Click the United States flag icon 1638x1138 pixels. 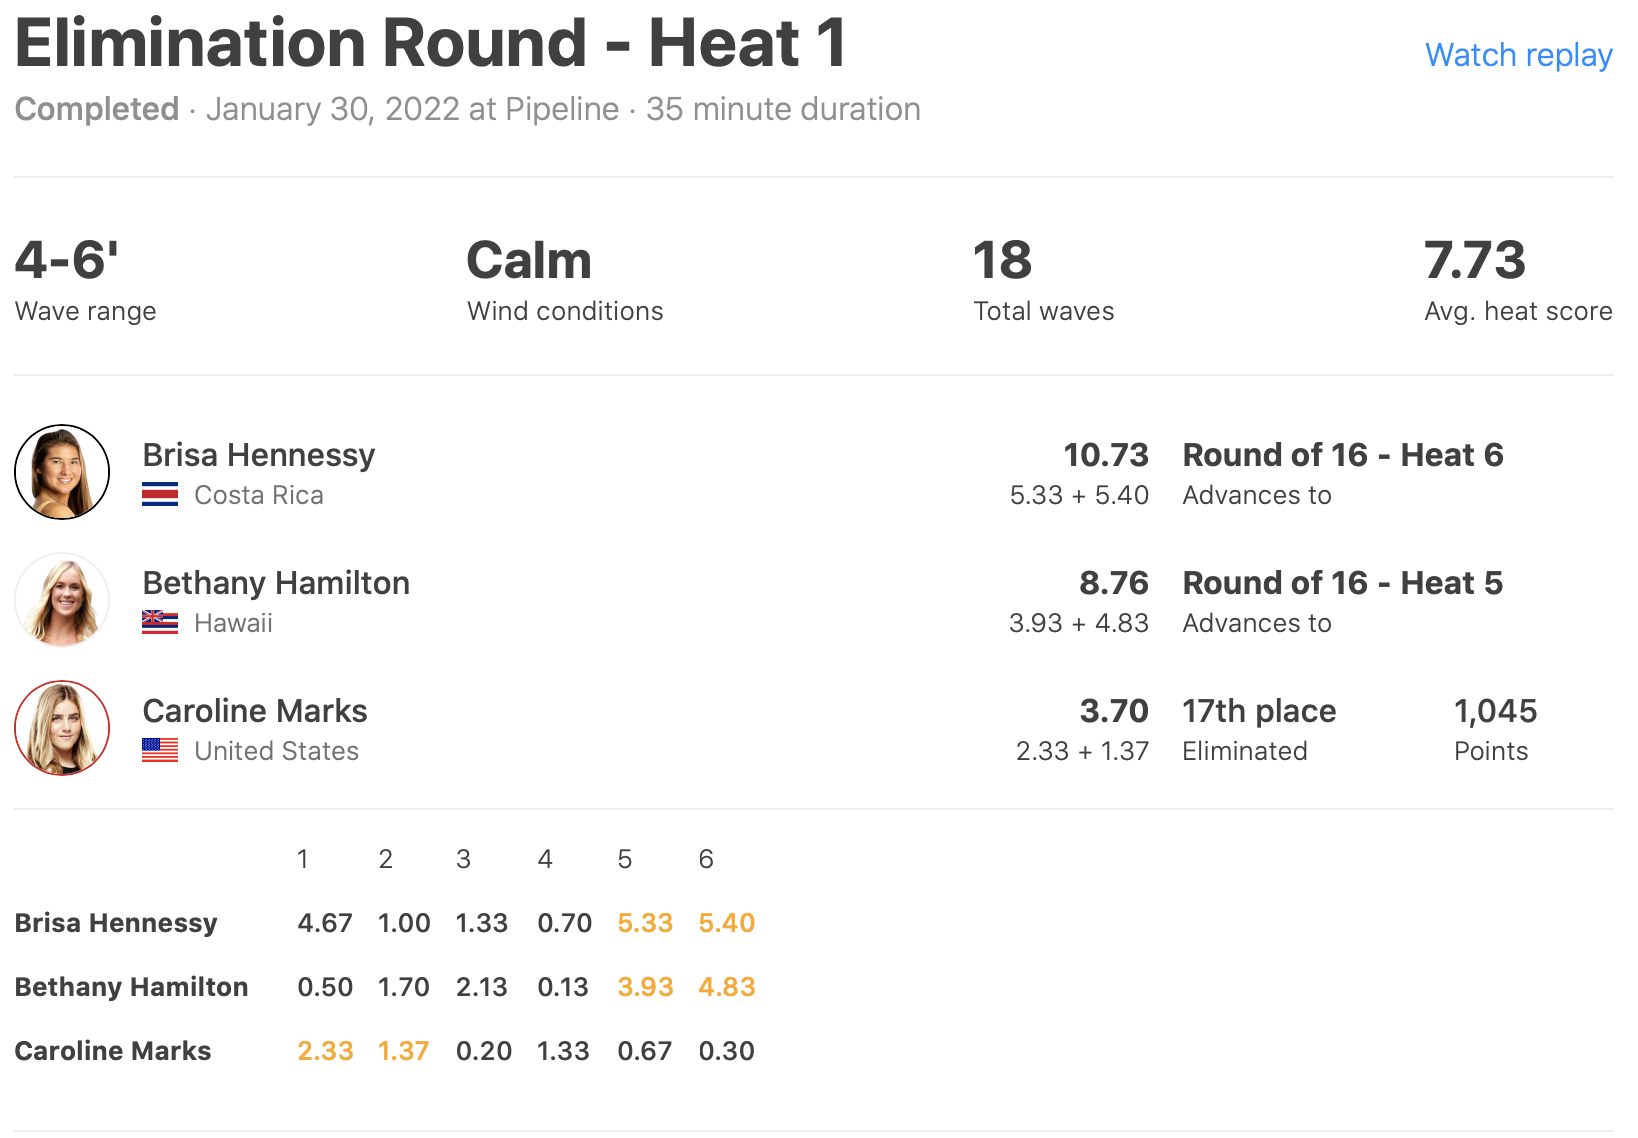point(160,751)
